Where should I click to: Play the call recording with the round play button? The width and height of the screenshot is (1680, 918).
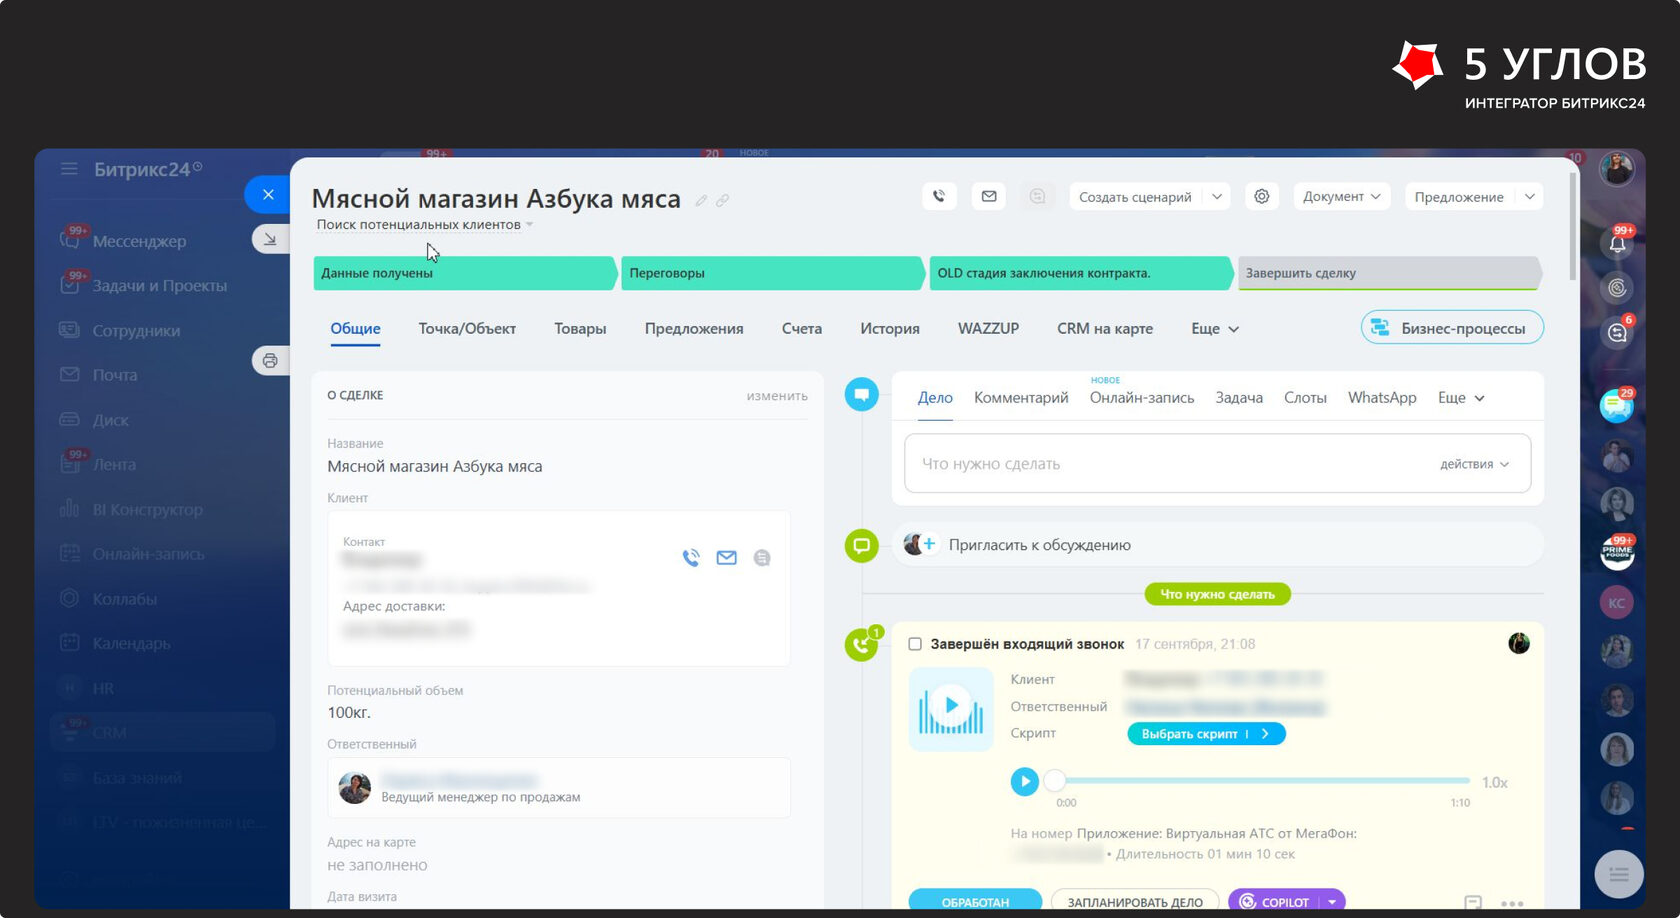click(x=1024, y=781)
